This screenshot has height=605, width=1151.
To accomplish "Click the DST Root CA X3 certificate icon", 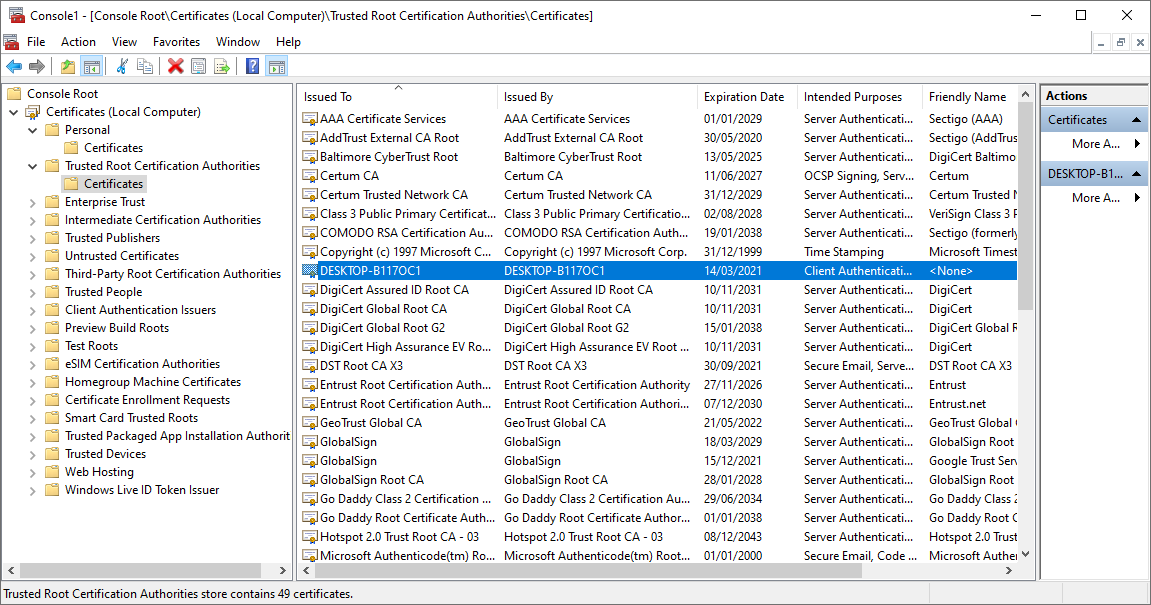I will point(310,366).
